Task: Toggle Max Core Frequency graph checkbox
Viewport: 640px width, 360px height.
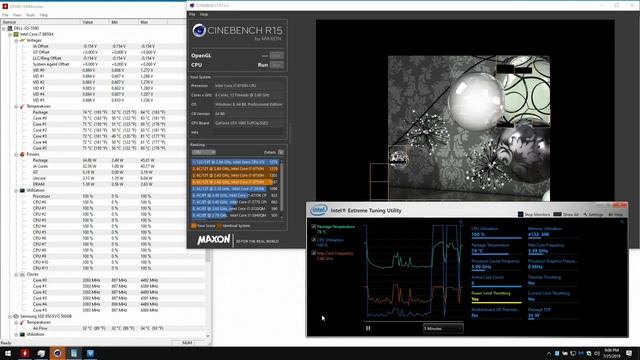Action: (x=313, y=253)
